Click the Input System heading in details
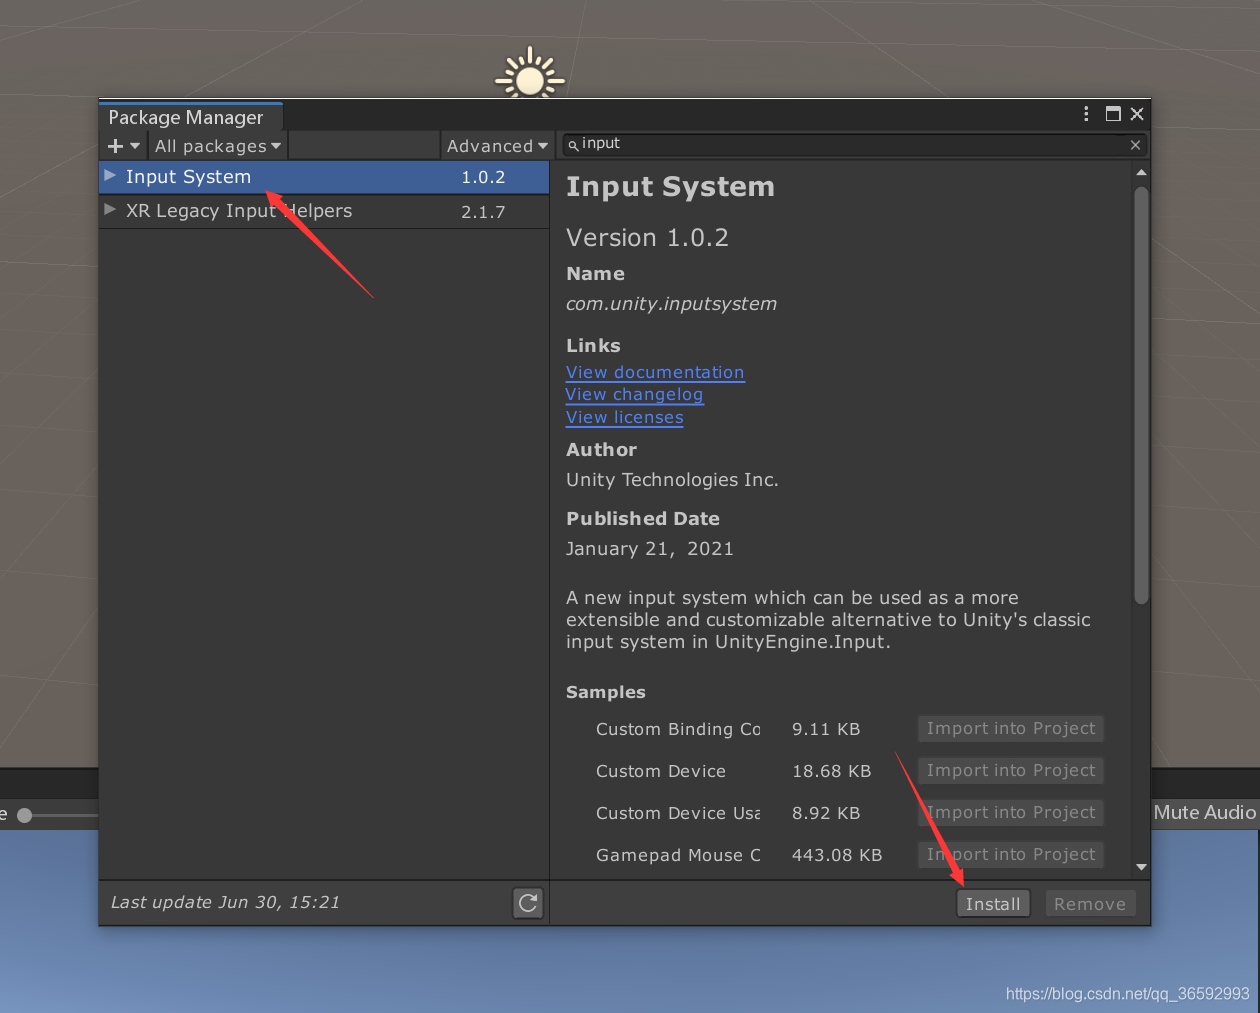 (x=670, y=187)
